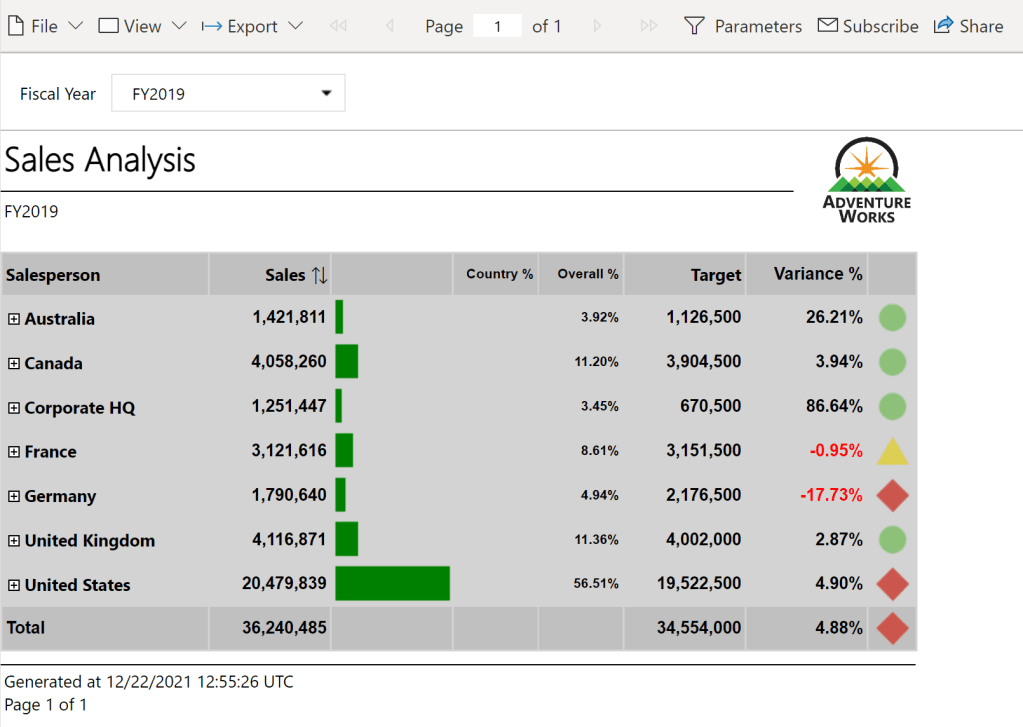Click the Subscribe envelope button
Screen dimensions: 1023x727
(868, 26)
